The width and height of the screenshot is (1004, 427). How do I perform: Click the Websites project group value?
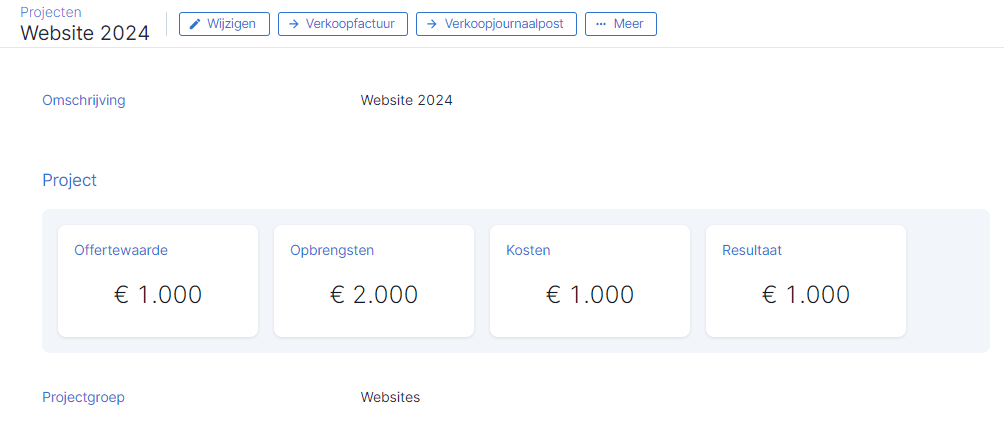(x=390, y=398)
